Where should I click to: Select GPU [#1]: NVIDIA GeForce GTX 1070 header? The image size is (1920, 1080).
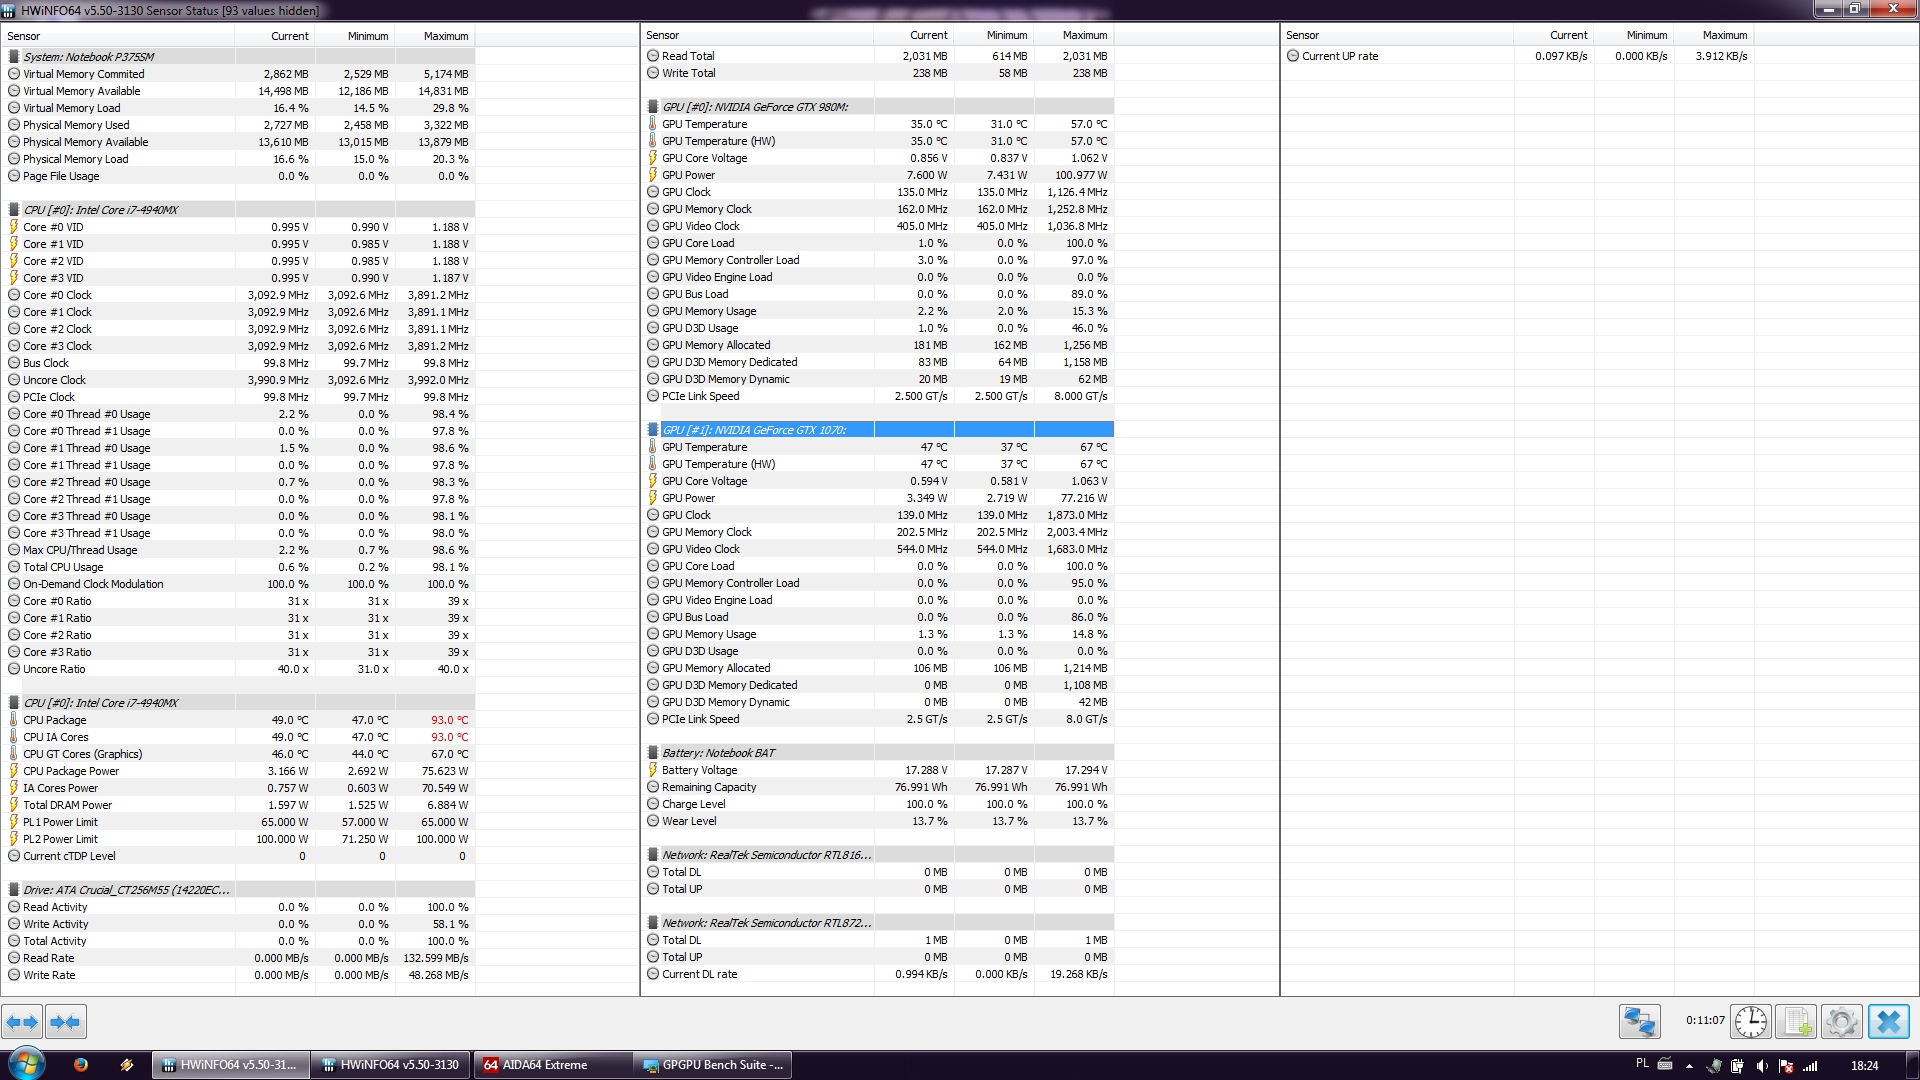tap(878, 430)
